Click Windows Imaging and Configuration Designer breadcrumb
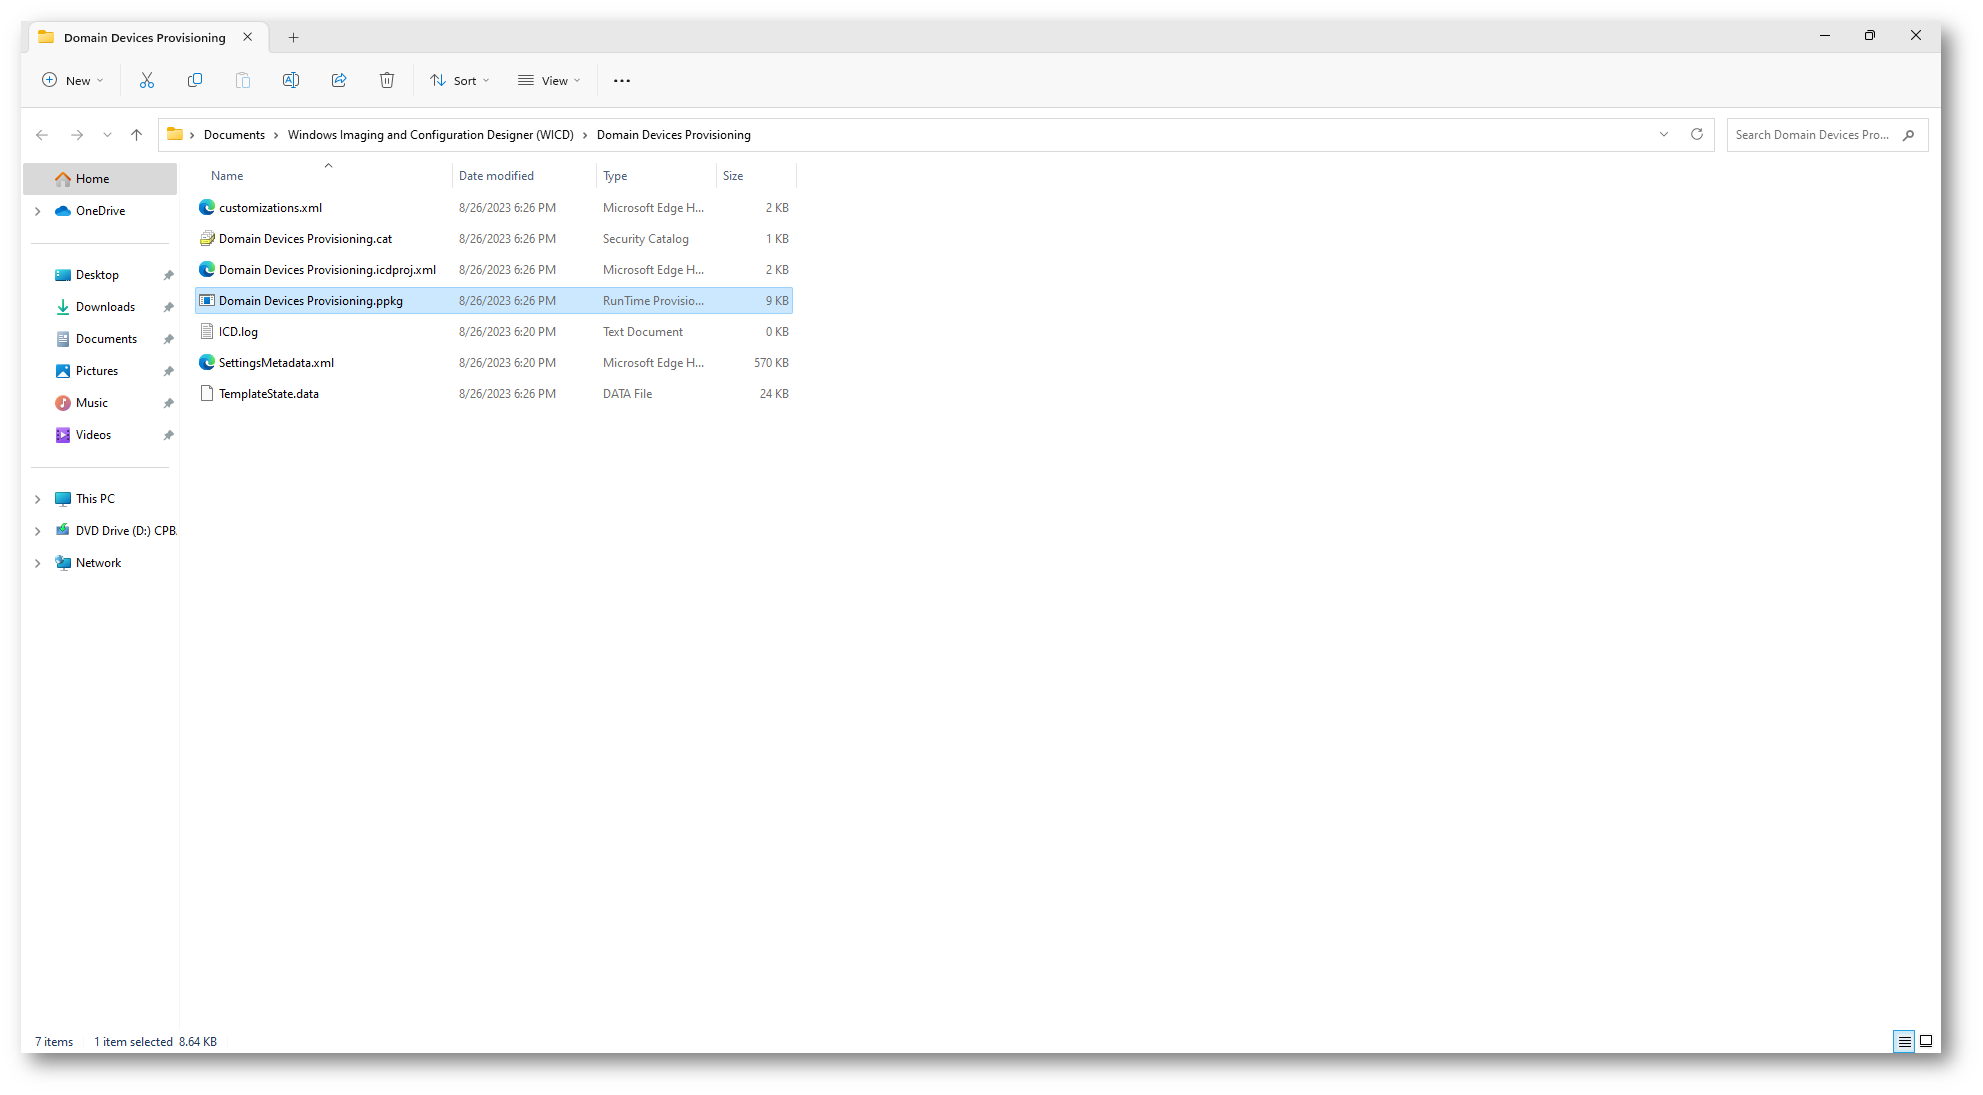Image resolution: width=1983 pixels, height=1095 pixels. pyautogui.click(x=431, y=135)
